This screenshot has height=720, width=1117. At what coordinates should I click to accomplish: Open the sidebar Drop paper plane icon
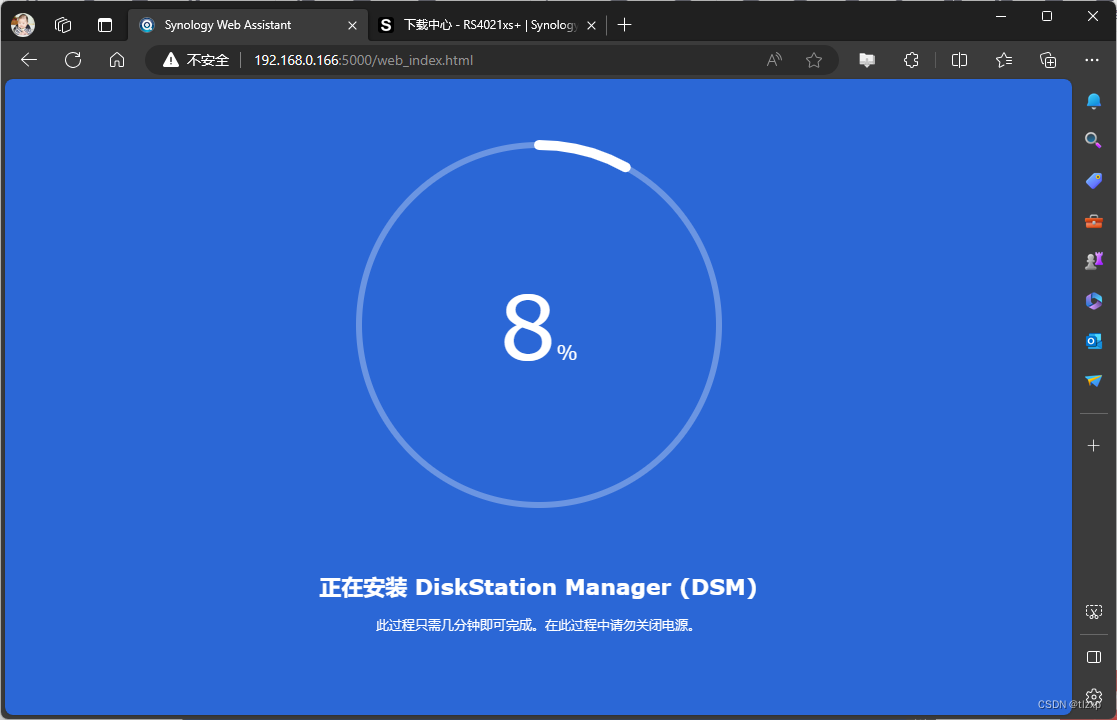coord(1093,381)
